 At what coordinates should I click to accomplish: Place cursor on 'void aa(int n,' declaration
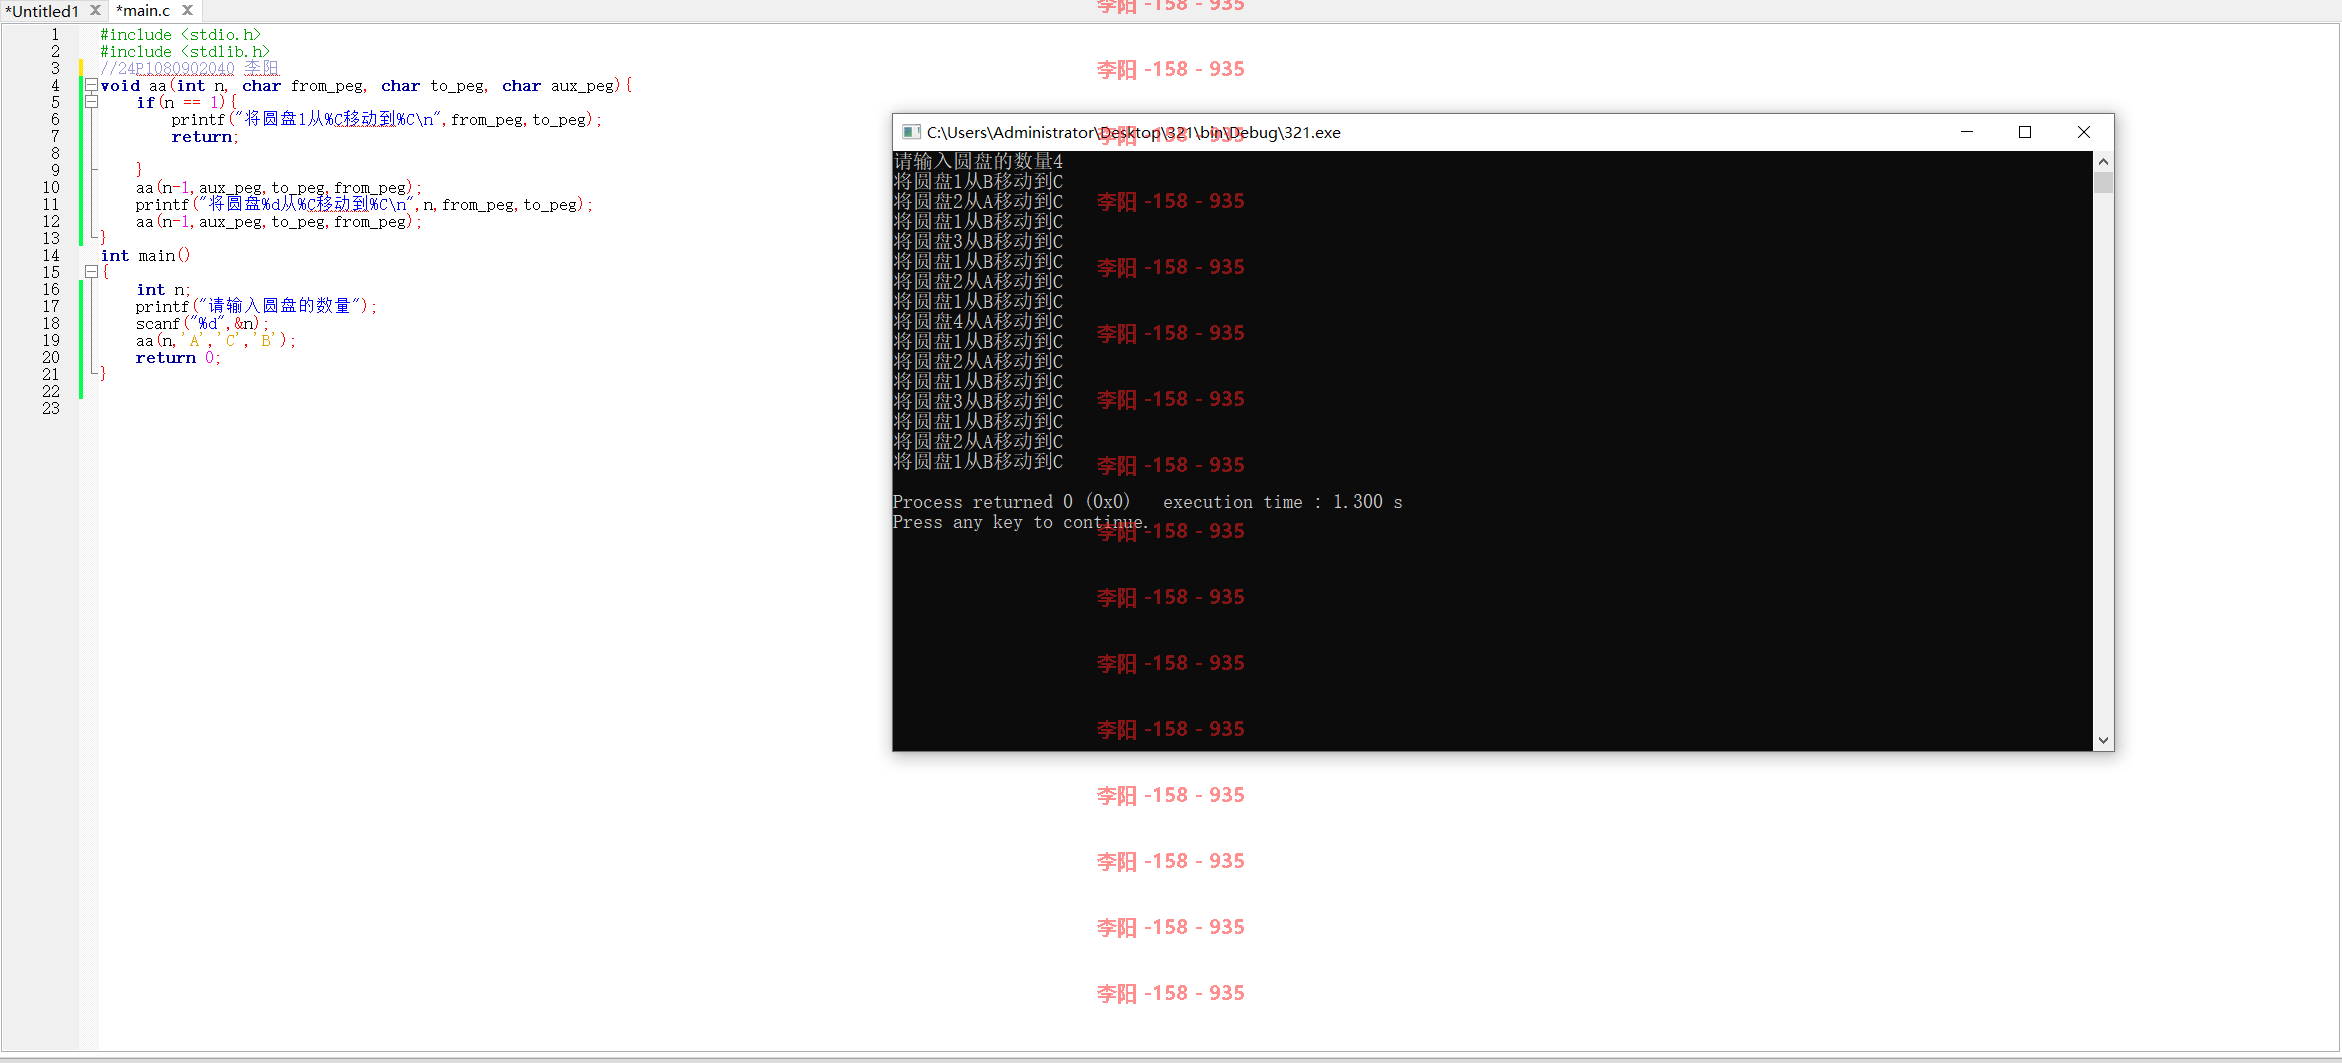[164, 86]
